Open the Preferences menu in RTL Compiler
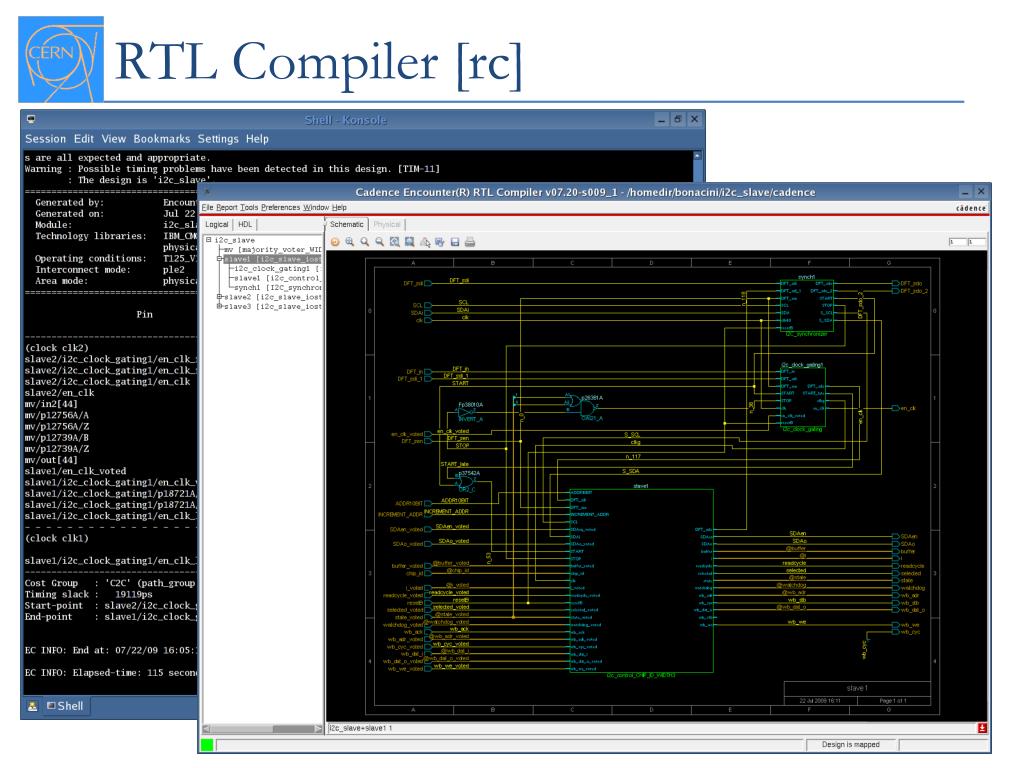1024x768 pixels. (280, 208)
